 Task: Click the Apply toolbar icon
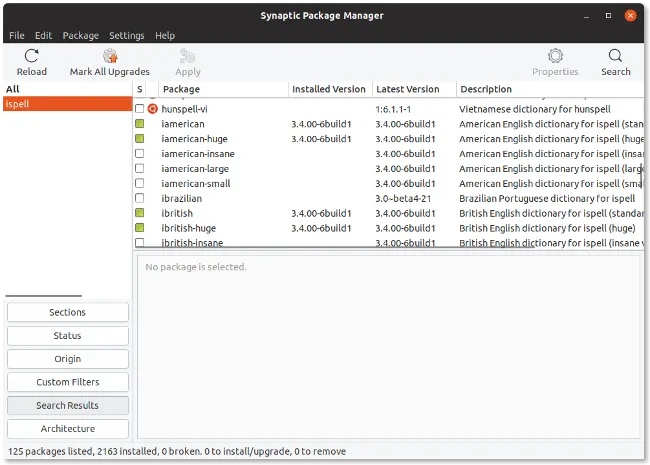point(188,56)
